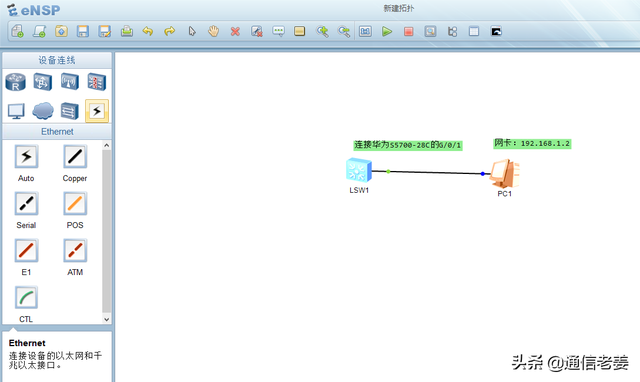
Task: Click the LSW1 device name text
Action: [x=359, y=190]
